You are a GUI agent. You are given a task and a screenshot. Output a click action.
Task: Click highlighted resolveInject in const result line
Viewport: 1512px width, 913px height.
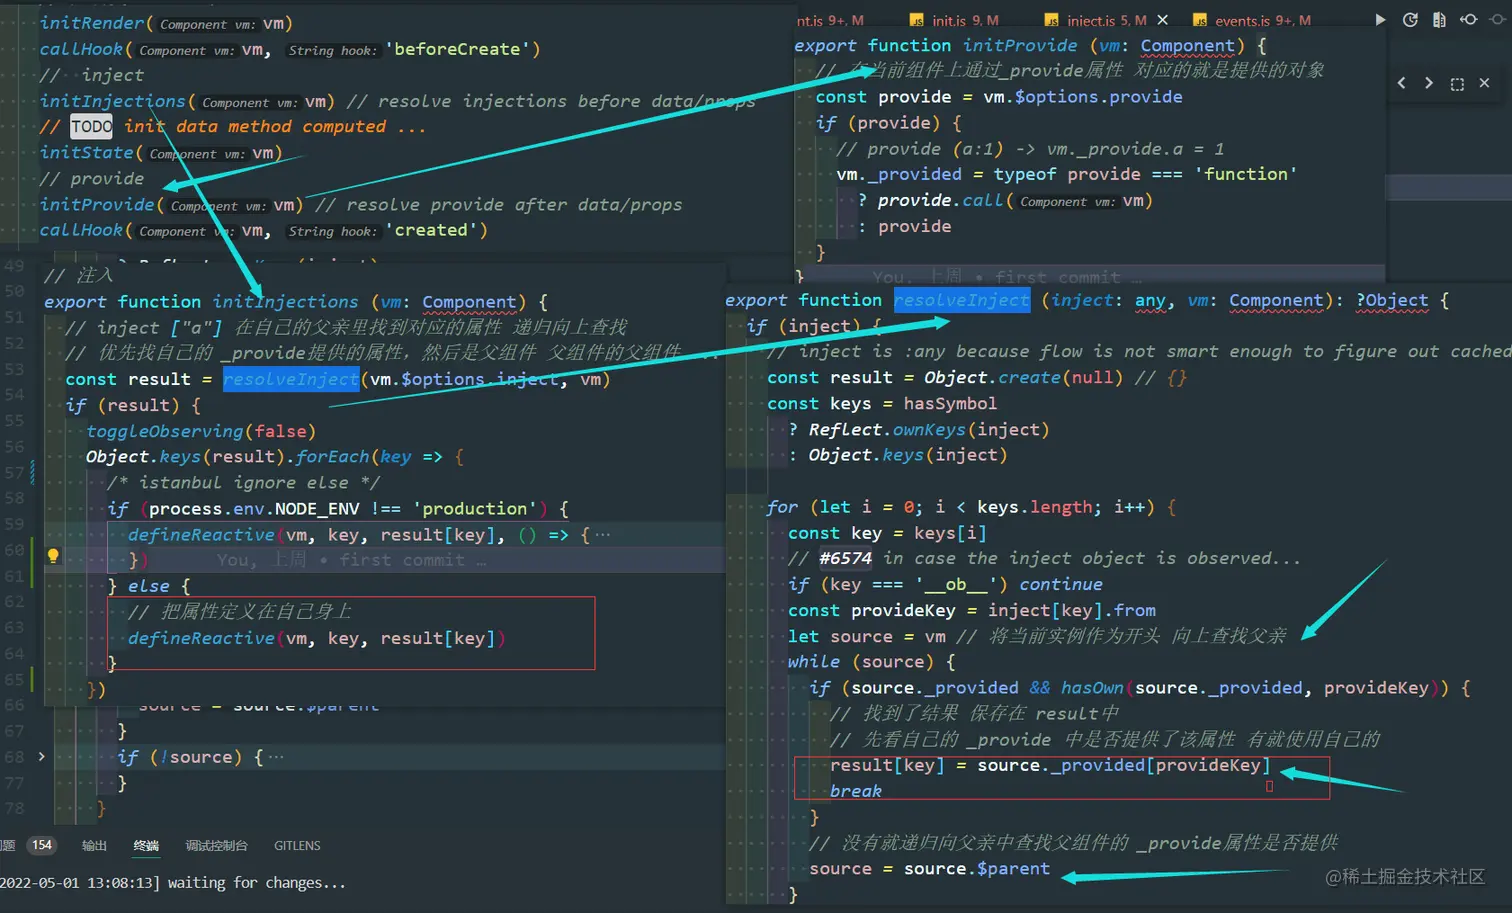(x=290, y=379)
